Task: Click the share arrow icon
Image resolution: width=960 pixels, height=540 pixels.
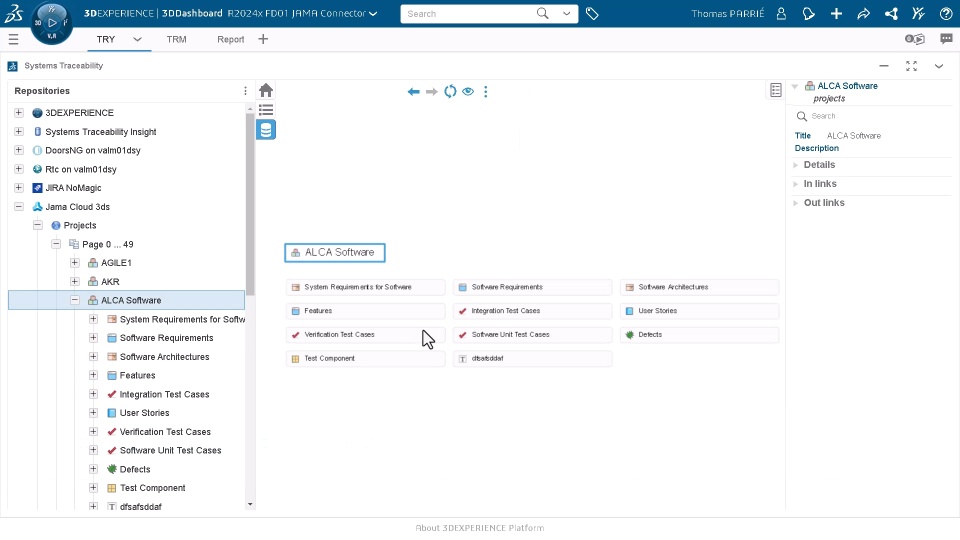Action: [x=863, y=13]
